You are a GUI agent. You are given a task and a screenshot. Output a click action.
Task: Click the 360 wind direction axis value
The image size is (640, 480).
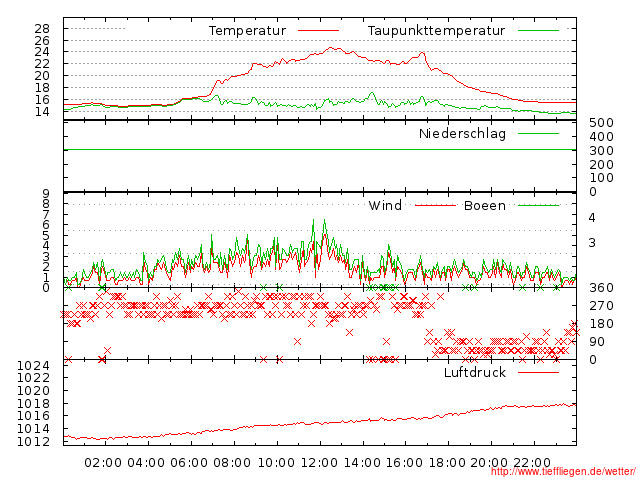pos(601,288)
